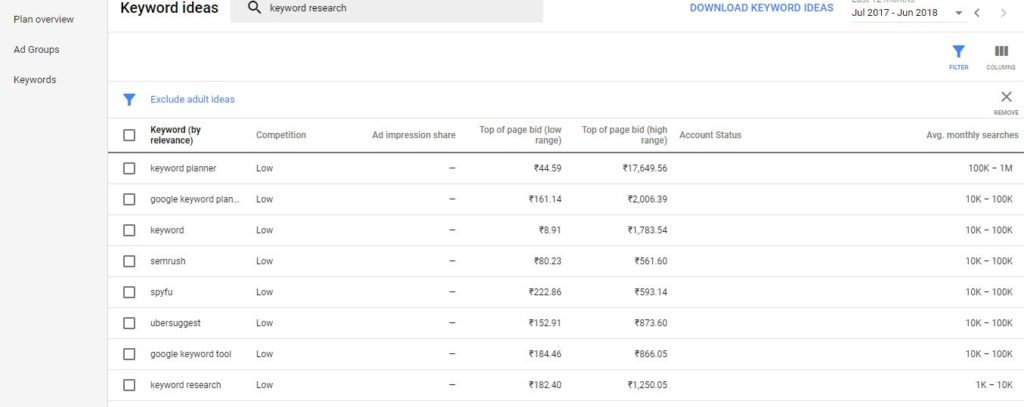Click the 'semrush' keyword text
Screen dimensions: 1024x407
[x=168, y=261]
